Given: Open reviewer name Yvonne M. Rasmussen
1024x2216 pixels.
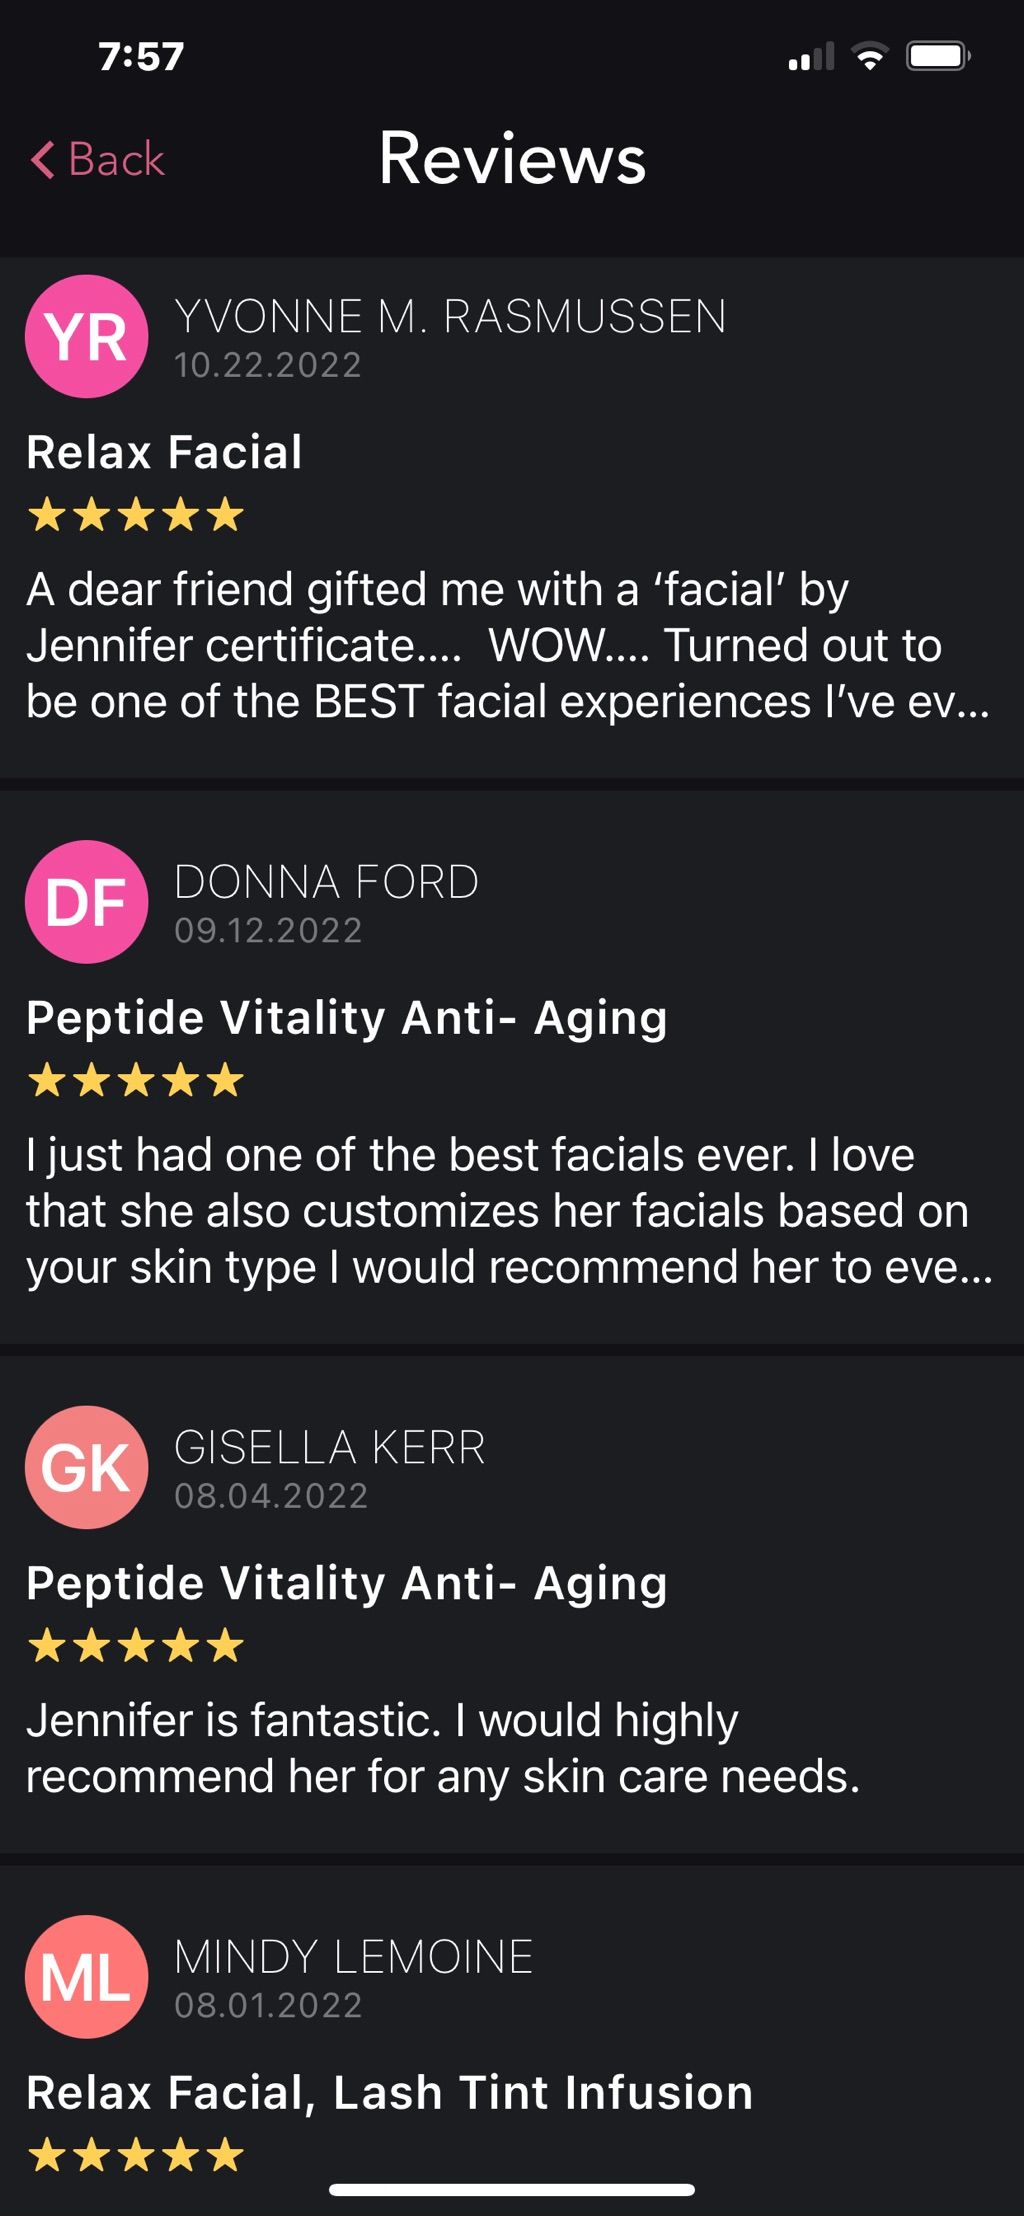Looking at the screenshot, I should pos(450,317).
